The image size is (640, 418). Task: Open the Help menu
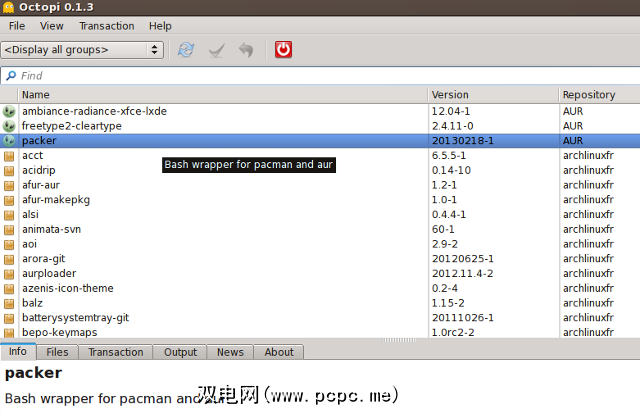coord(160,26)
